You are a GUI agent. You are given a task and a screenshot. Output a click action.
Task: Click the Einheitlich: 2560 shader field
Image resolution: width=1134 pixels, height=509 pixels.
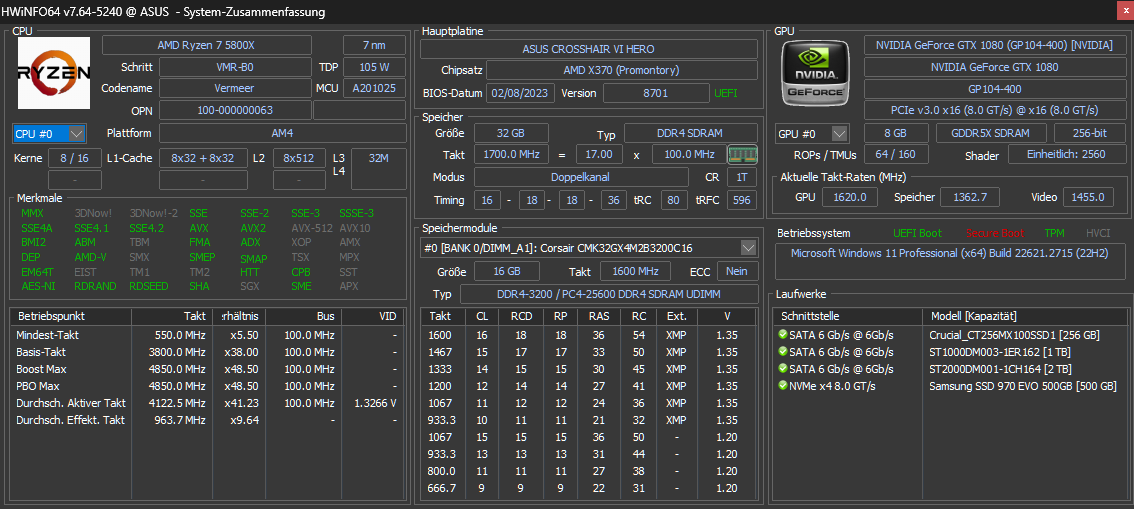coord(1066,155)
